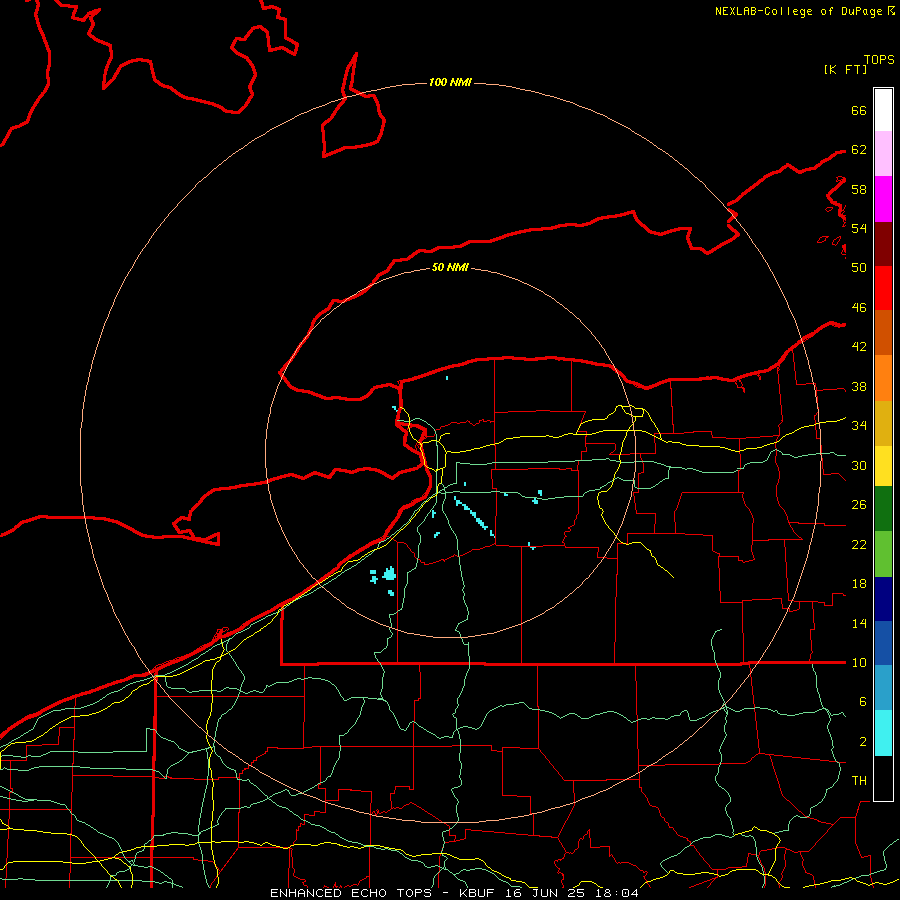900x900 pixels.
Task: Click the light pink 62 kft swatch
Action: (883, 154)
